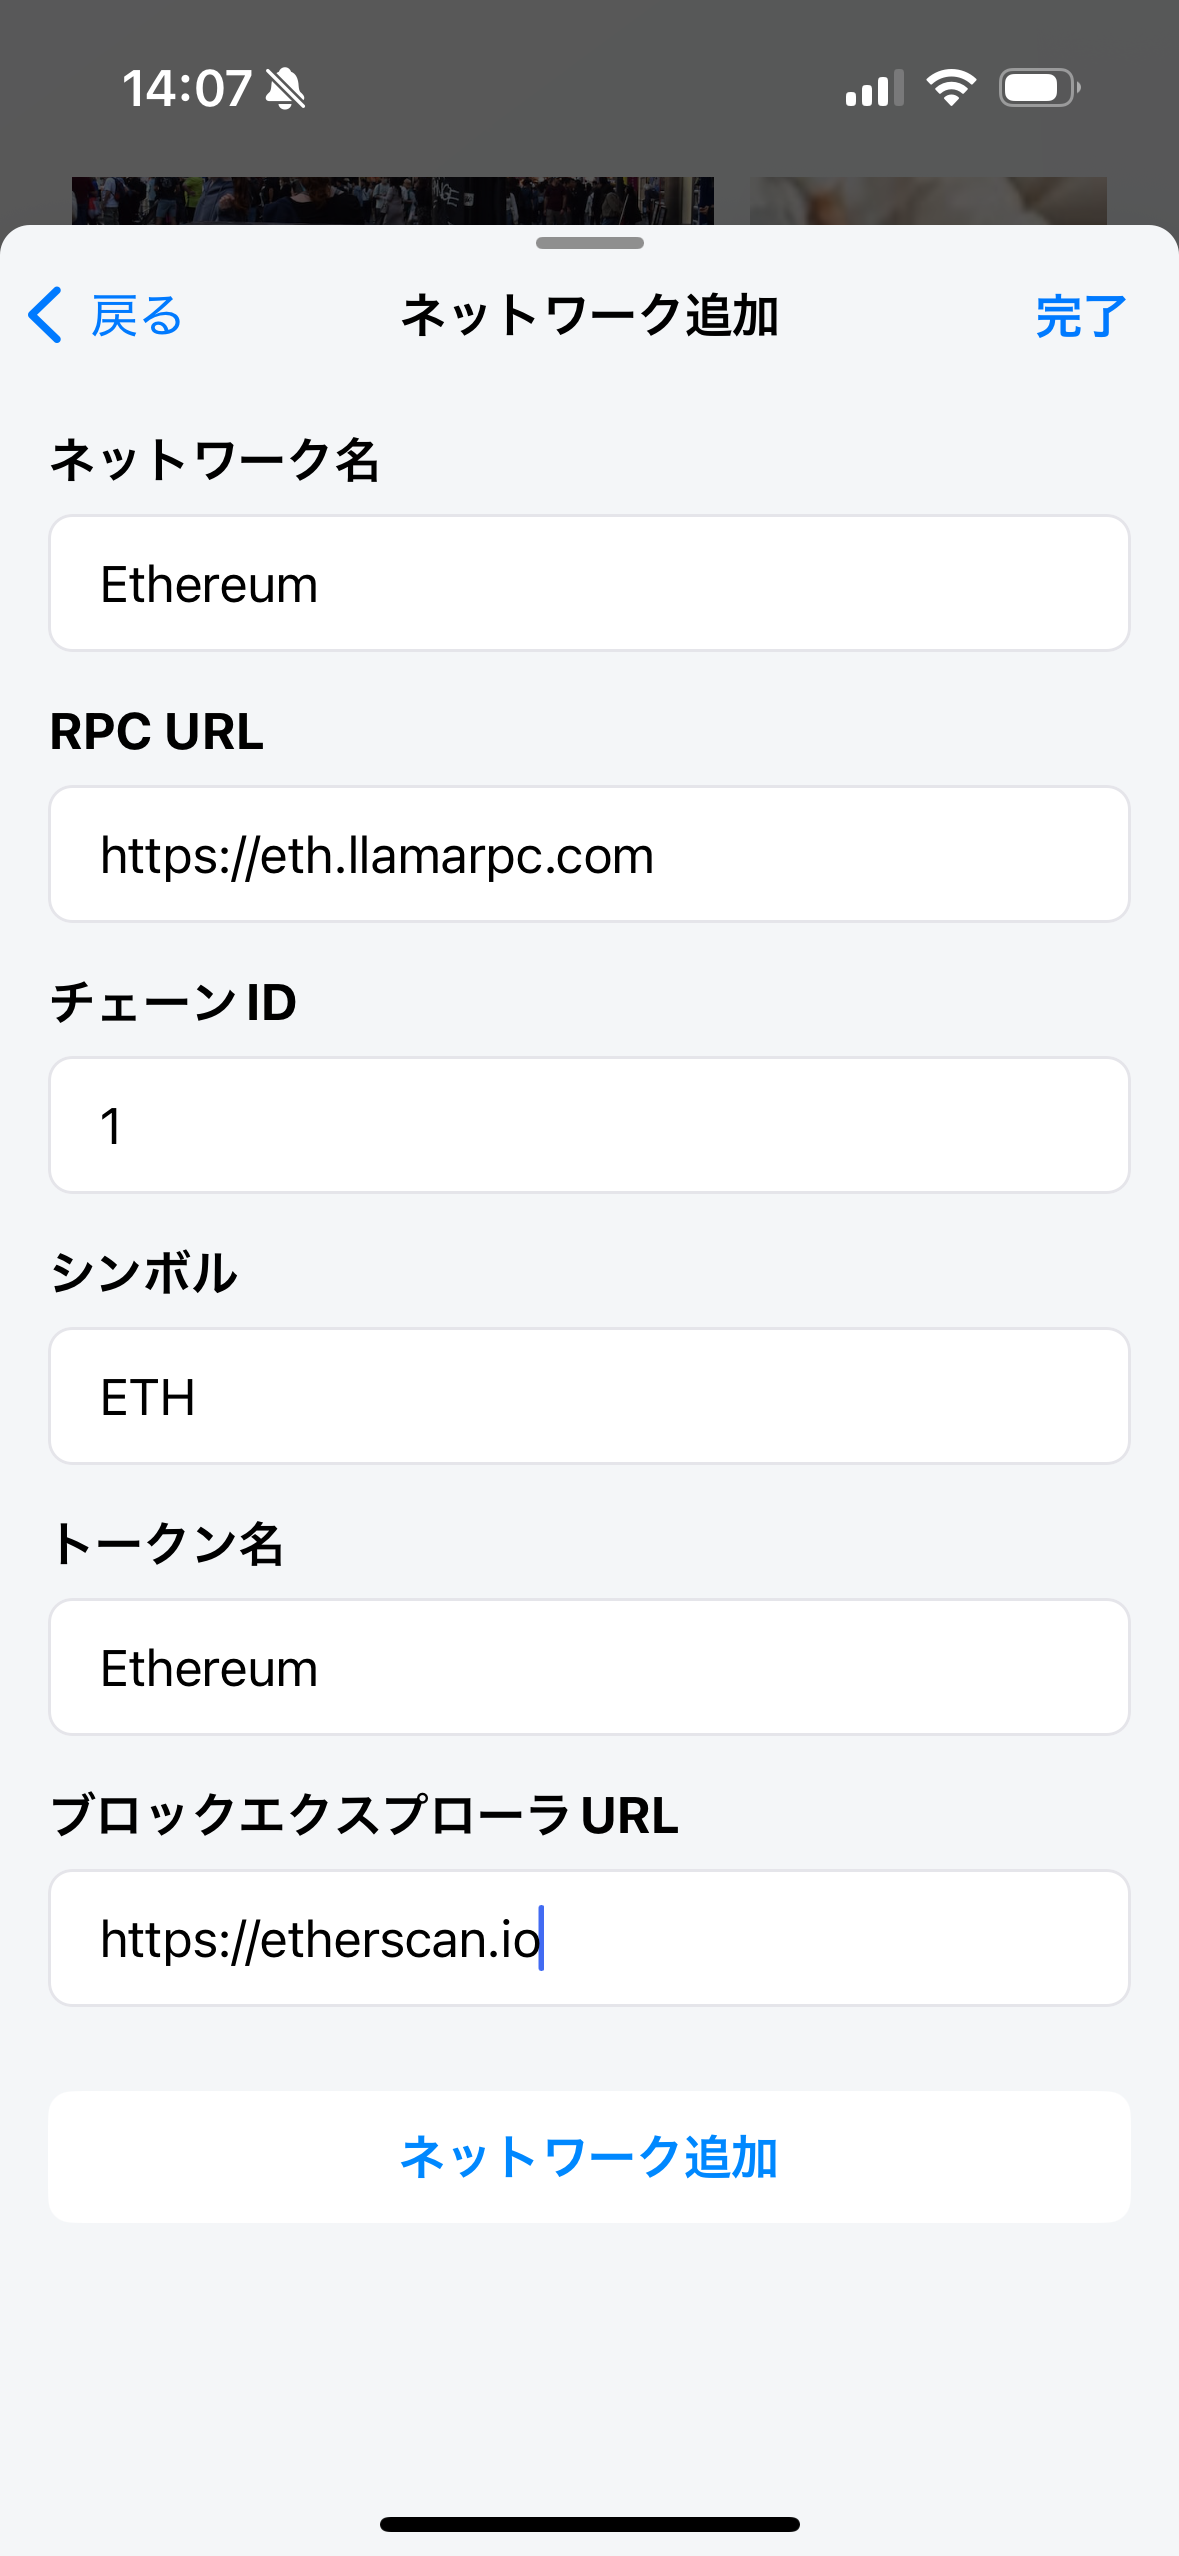Tap the 14:07 clock in status bar
The image size is (1179, 2556).
click(x=187, y=89)
